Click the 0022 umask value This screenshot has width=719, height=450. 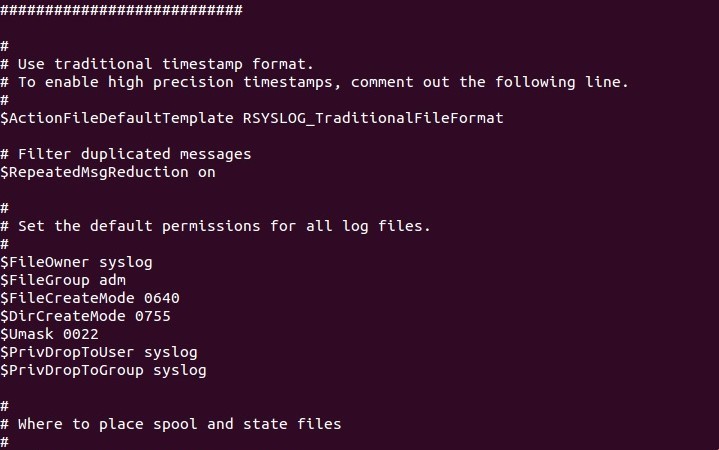tap(81, 334)
